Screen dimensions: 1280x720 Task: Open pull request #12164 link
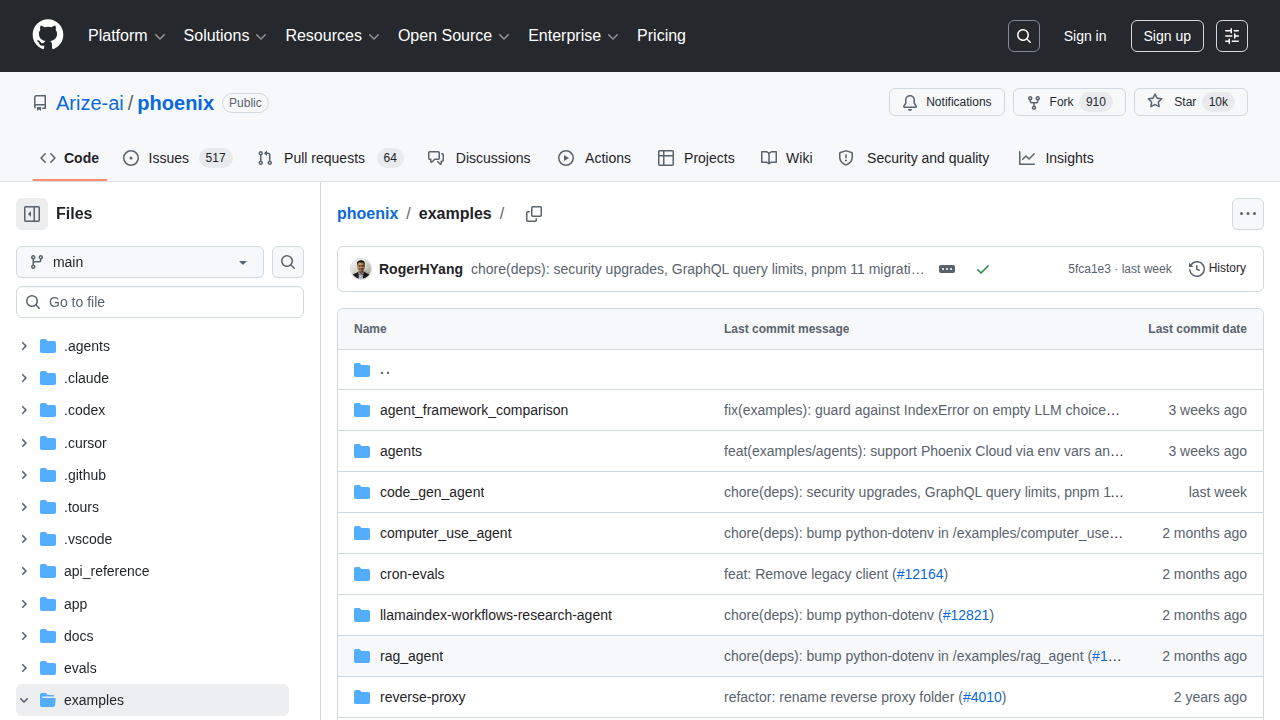coord(920,574)
